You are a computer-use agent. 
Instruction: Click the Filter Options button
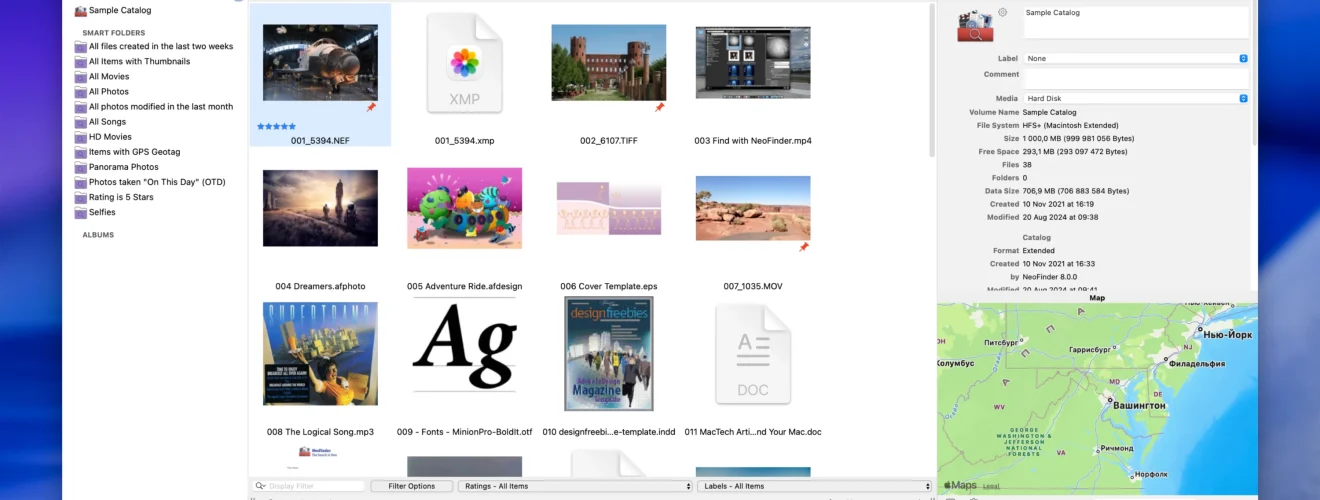click(412, 486)
